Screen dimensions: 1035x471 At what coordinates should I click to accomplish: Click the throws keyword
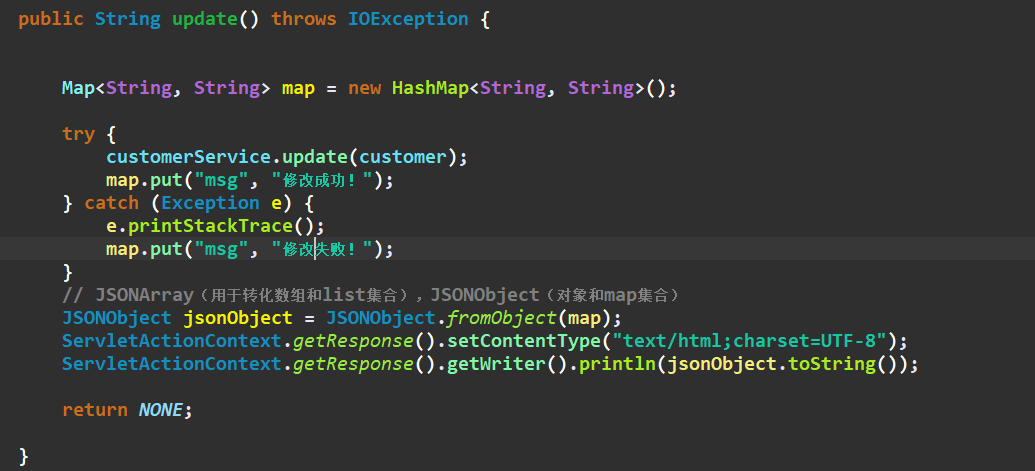tap(304, 19)
